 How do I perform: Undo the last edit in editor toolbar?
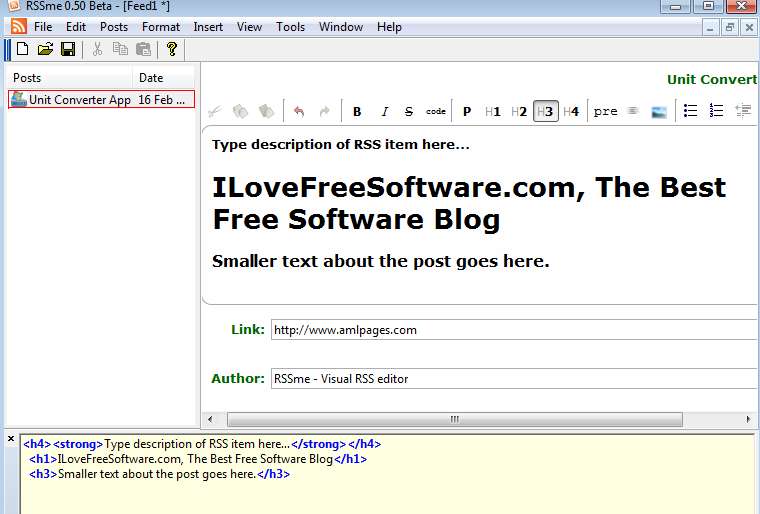click(299, 112)
